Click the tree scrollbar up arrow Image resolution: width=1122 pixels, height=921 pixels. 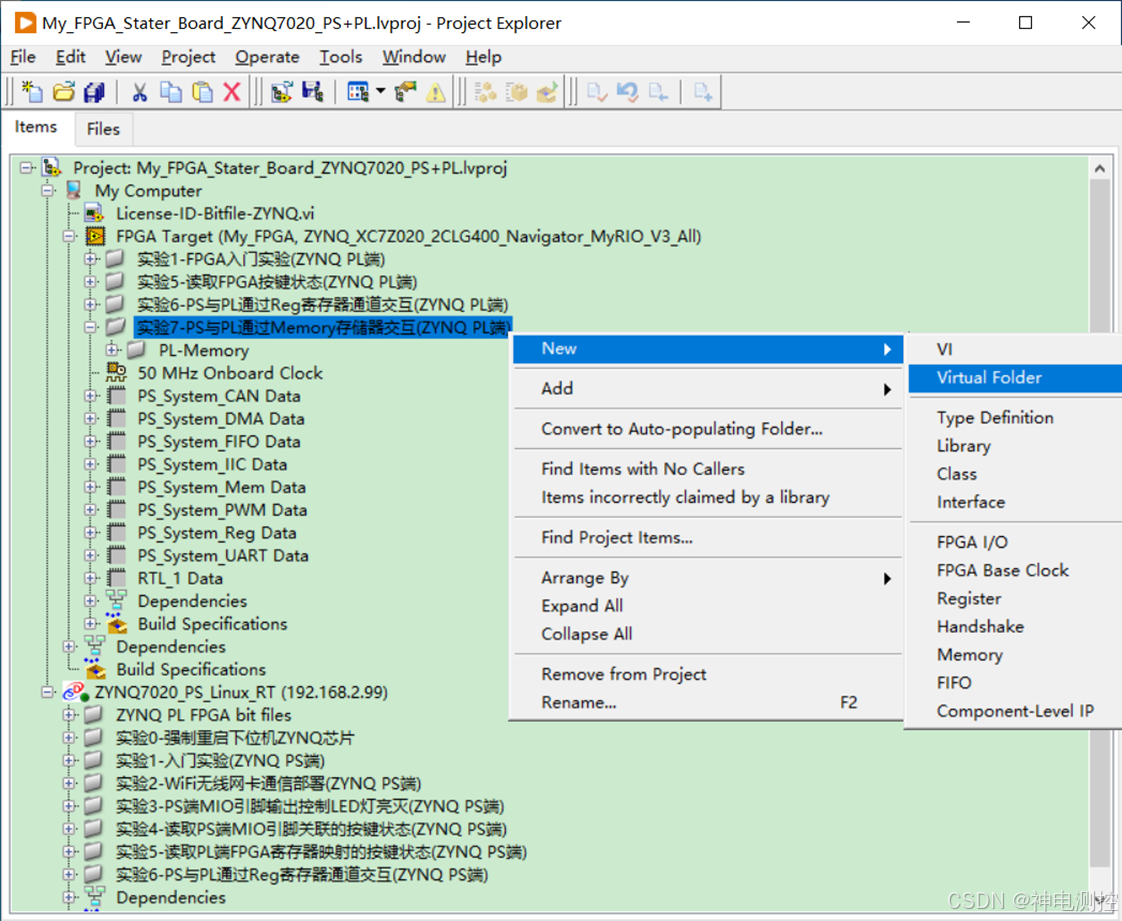tap(1100, 169)
